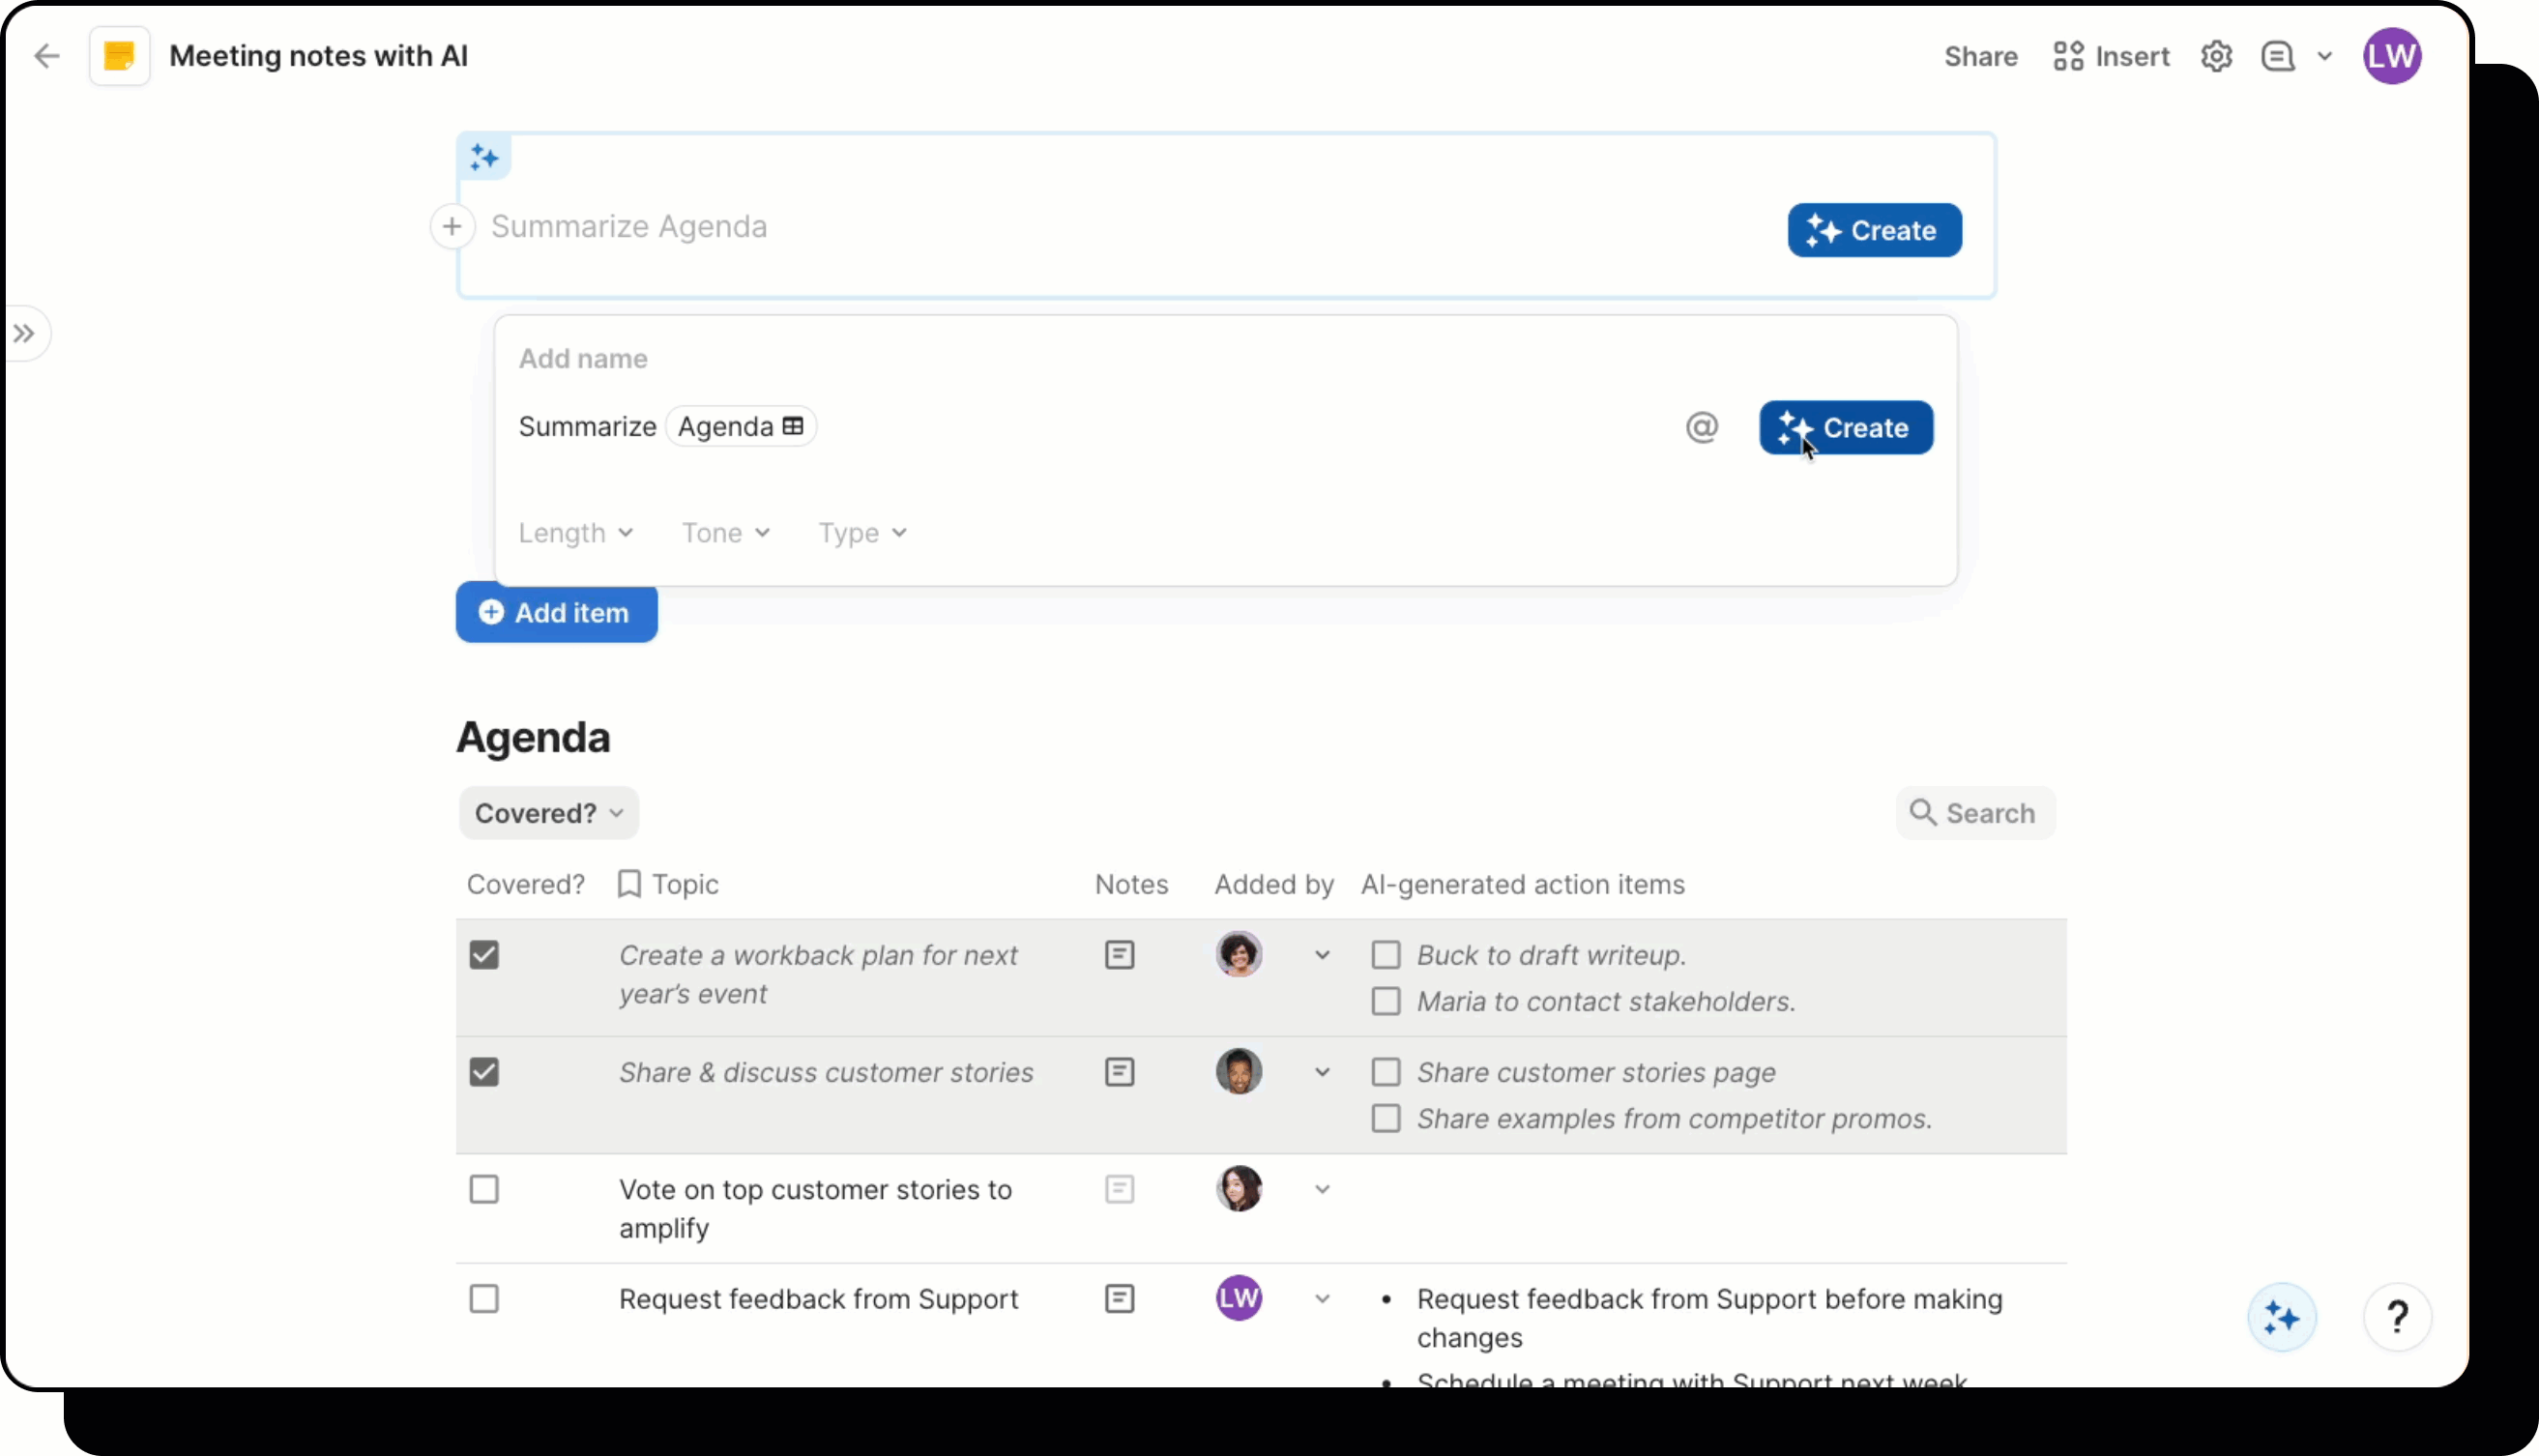2539x1456 pixels.
Task: Open the Insert menu
Action: coord(2110,56)
